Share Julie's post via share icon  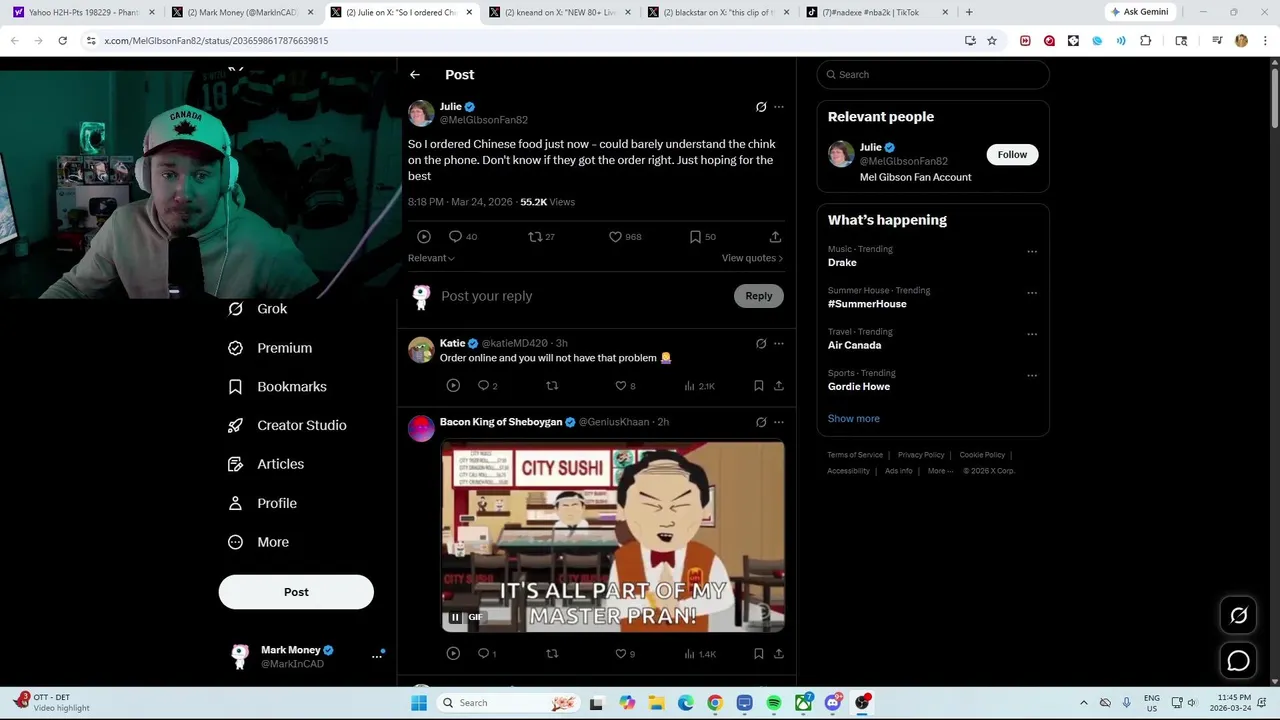click(775, 237)
